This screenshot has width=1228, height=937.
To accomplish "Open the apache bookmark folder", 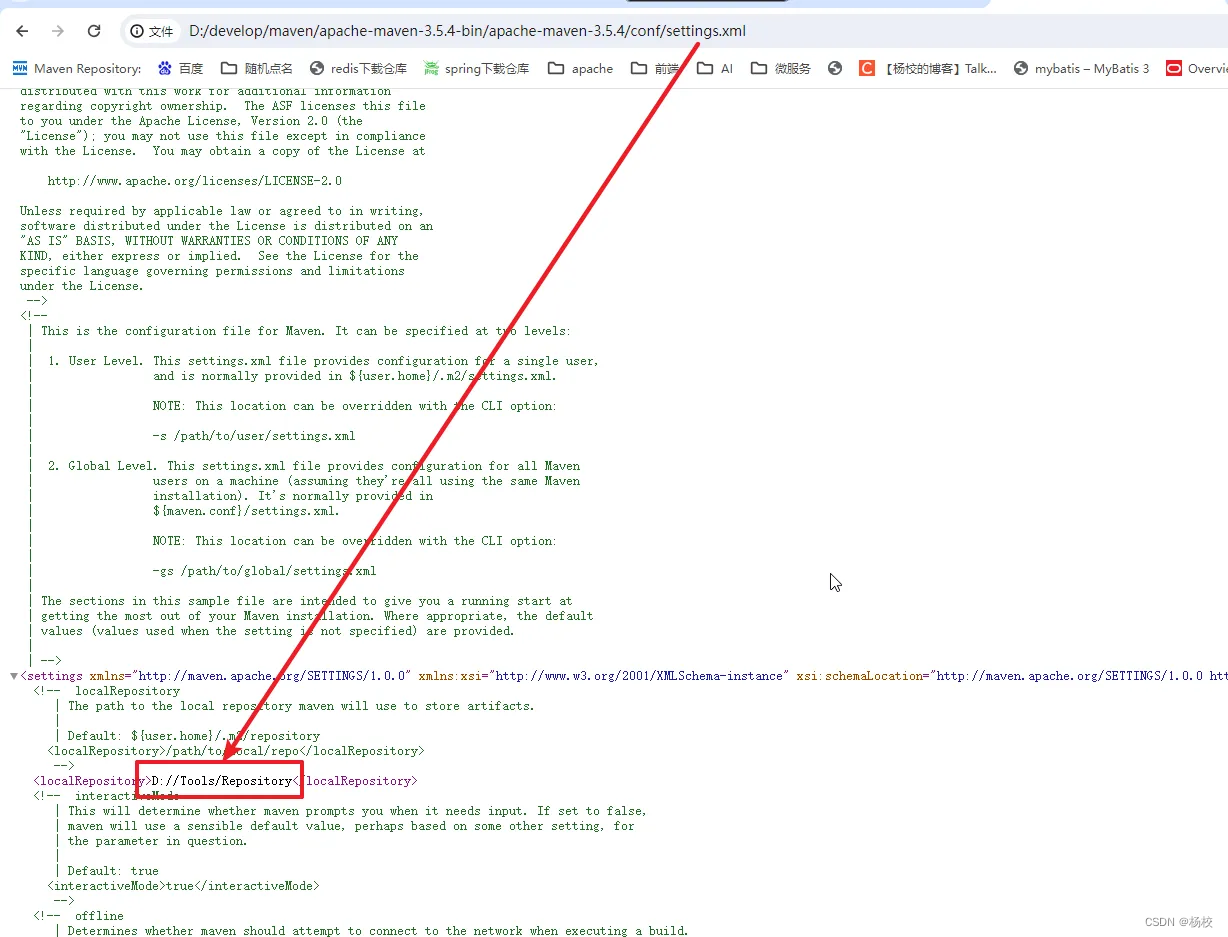I will (x=581, y=68).
